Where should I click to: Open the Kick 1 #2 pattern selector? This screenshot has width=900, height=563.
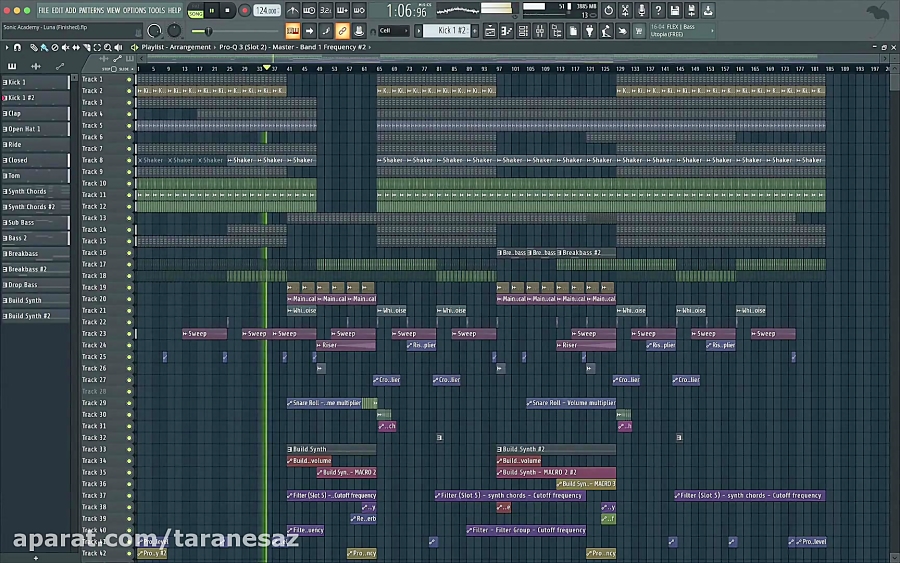pos(447,31)
